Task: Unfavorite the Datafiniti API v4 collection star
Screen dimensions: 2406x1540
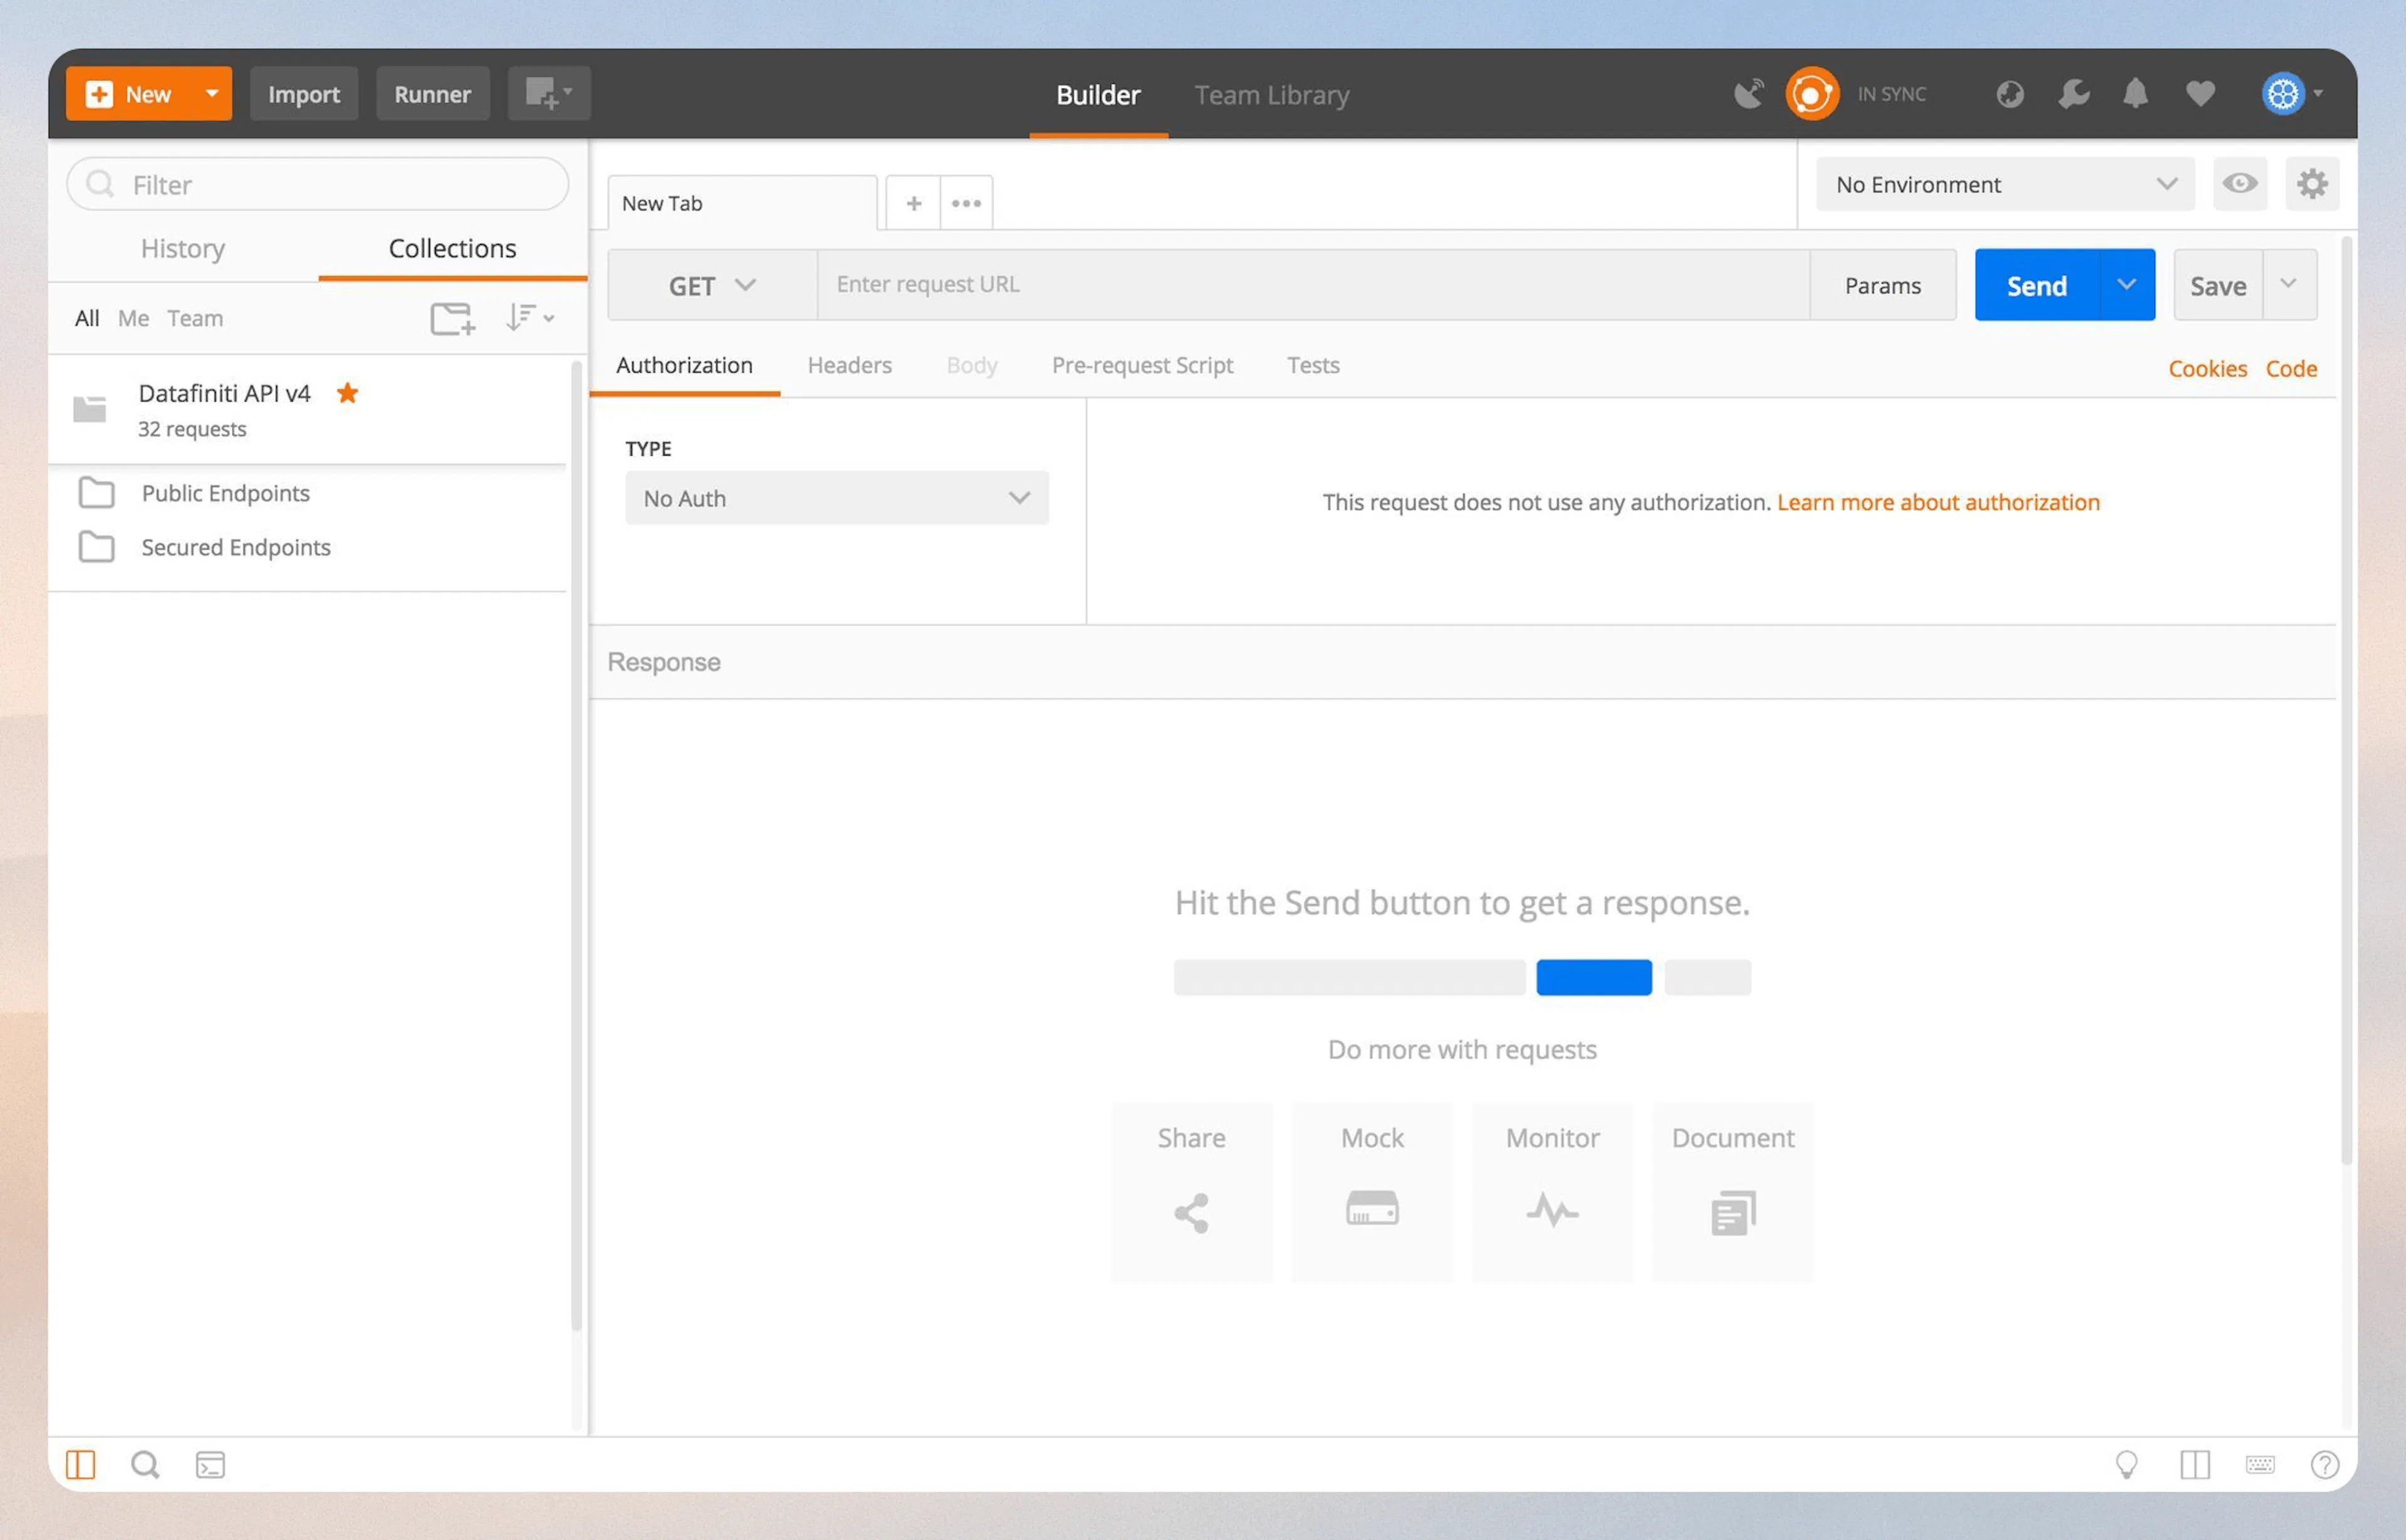Action: tap(347, 393)
